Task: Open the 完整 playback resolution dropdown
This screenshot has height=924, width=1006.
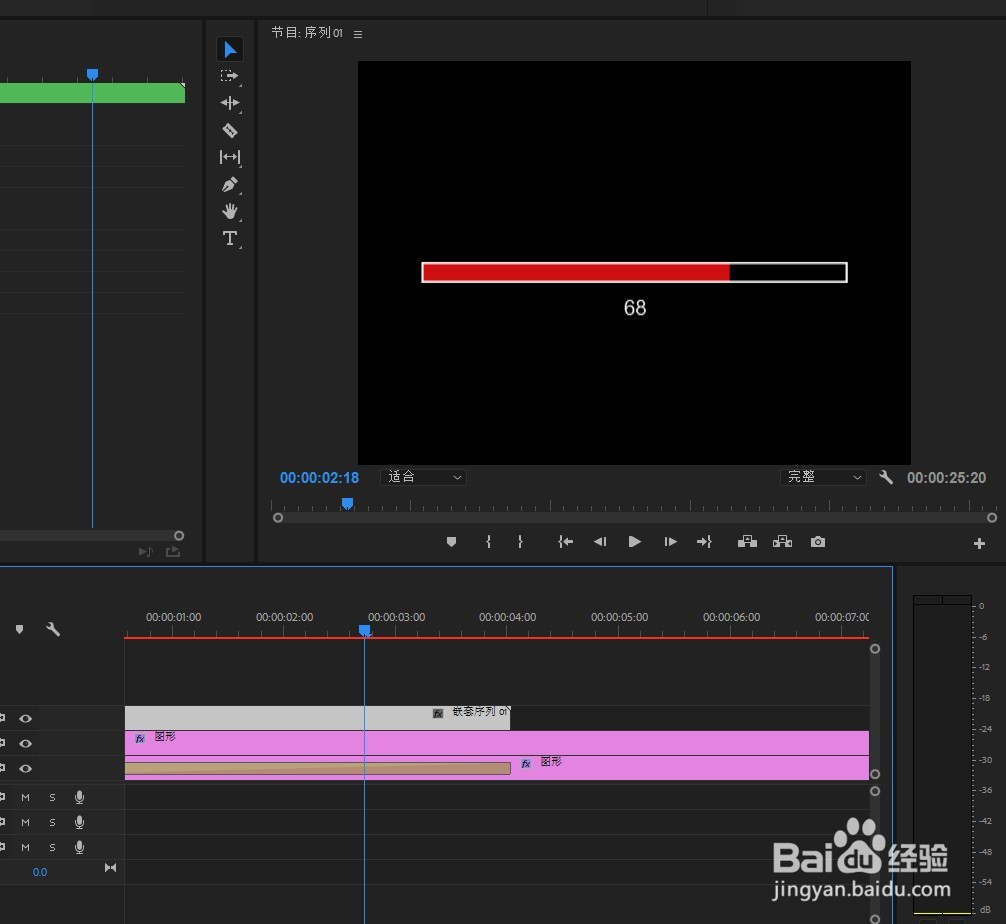Action: [x=823, y=477]
